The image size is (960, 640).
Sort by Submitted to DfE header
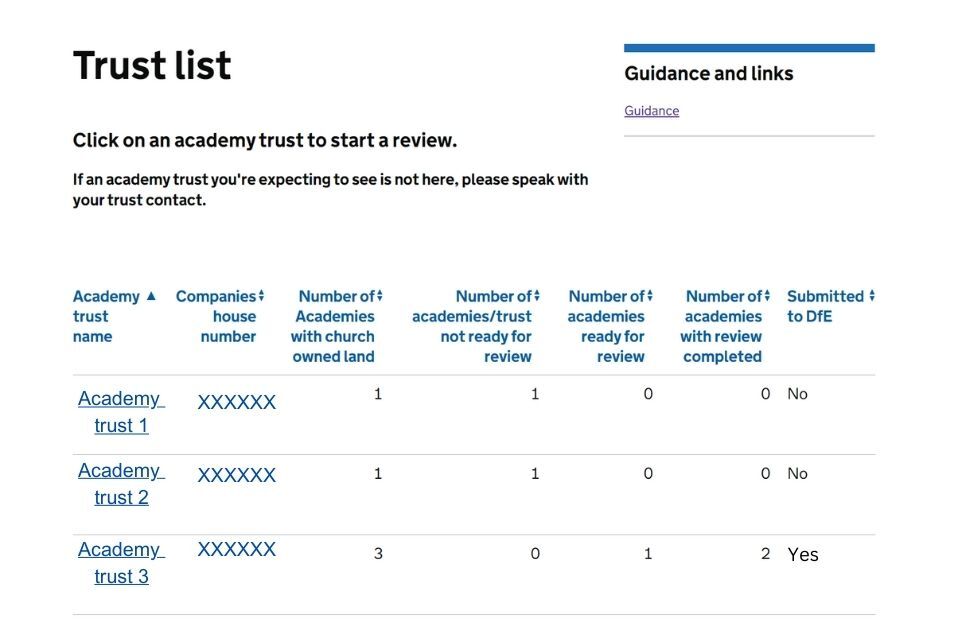tap(824, 306)
